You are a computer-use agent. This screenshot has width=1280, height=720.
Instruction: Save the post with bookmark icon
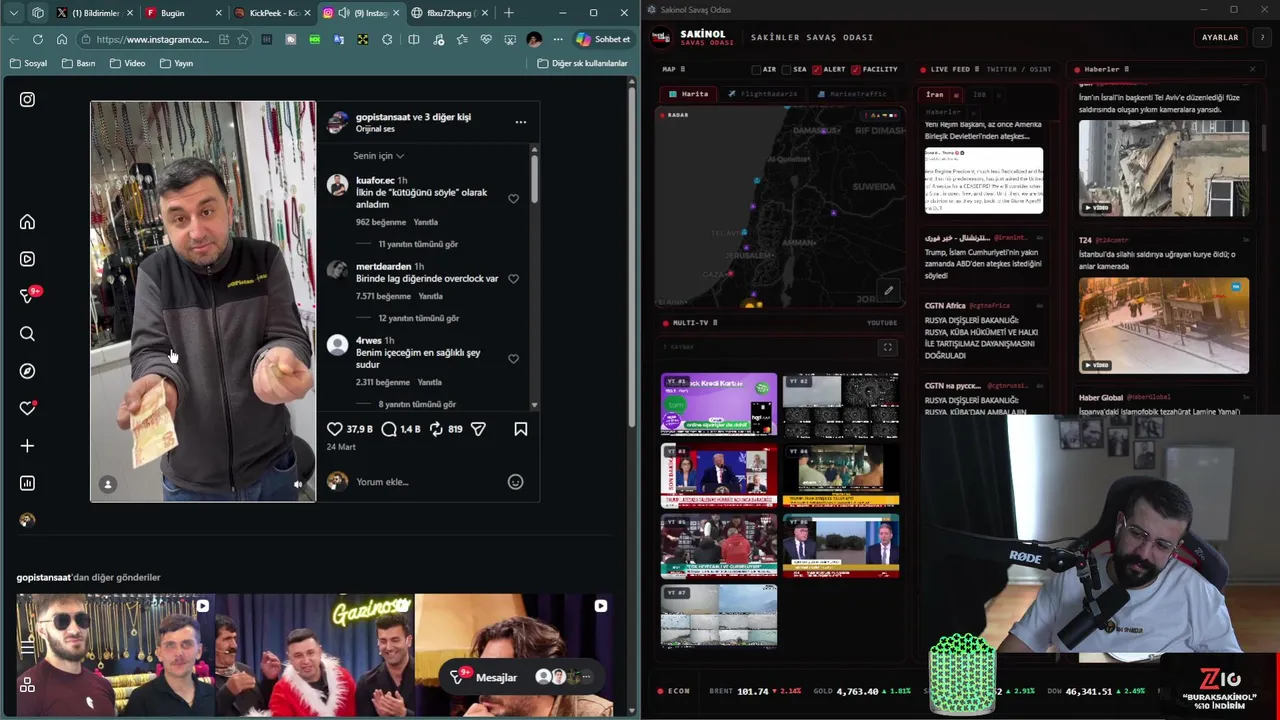point(521,429)
